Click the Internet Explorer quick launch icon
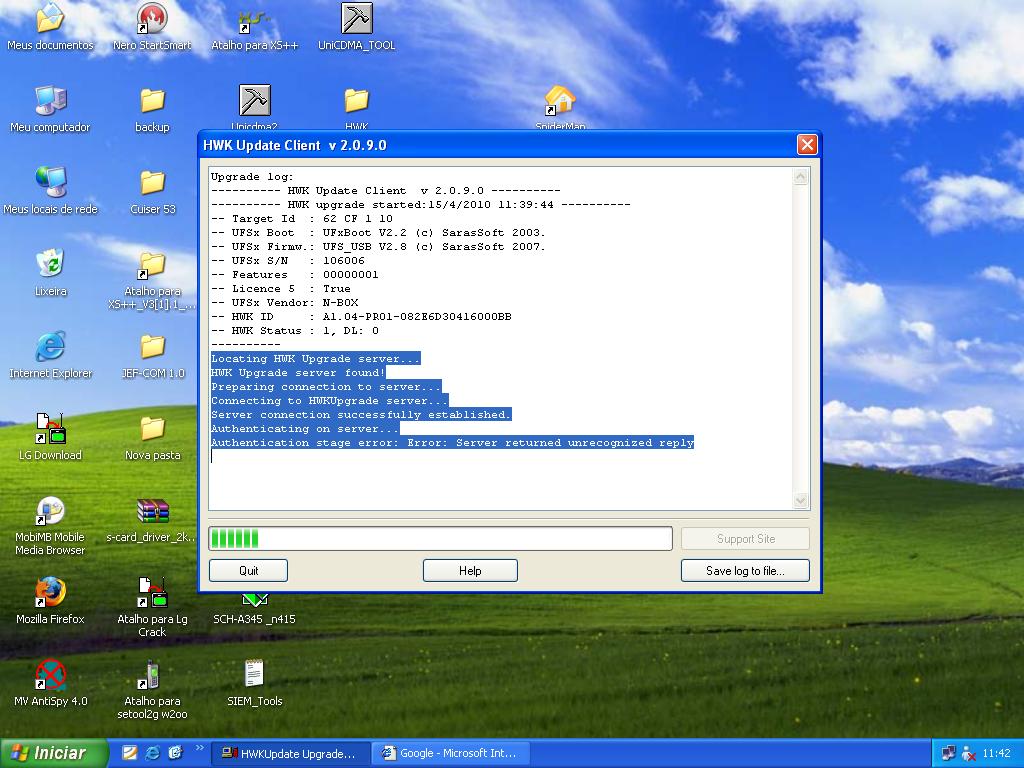The height and width of the screenshot is (768, 1024). click(x=153, y=753)
